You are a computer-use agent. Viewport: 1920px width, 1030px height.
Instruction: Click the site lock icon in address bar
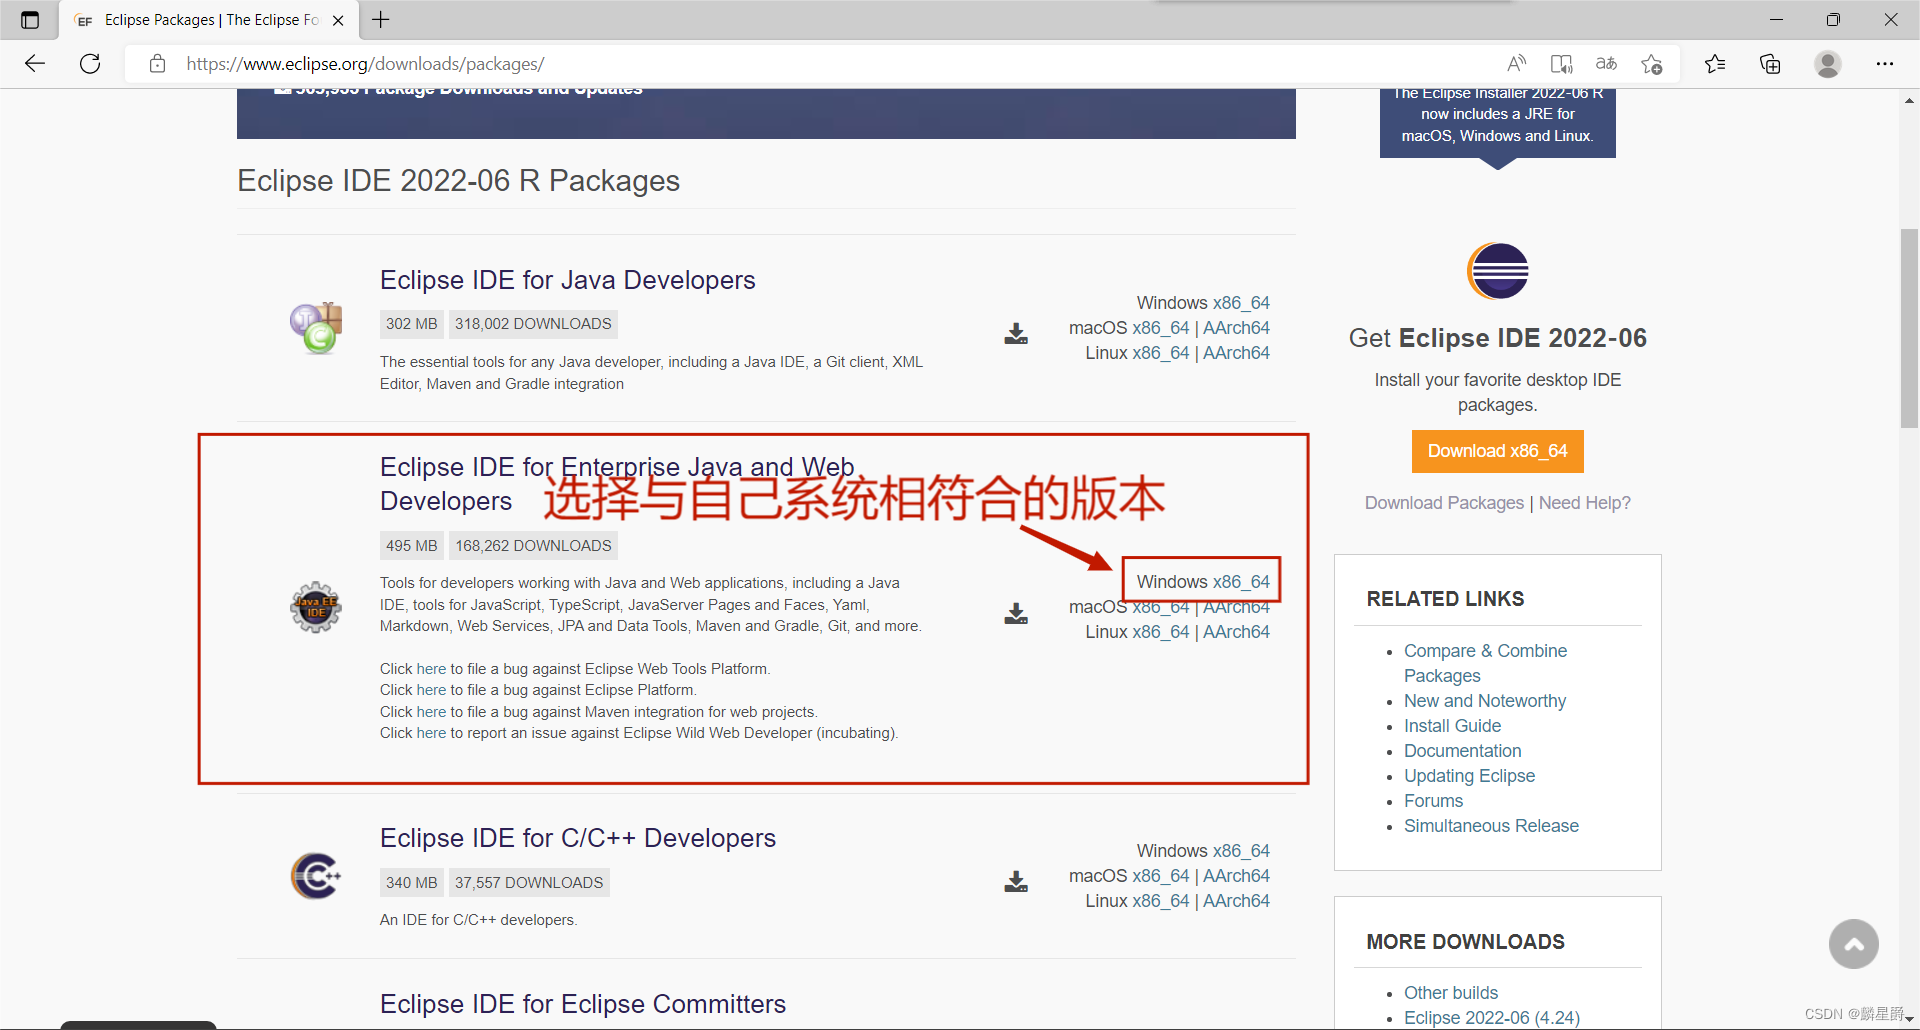click(157, 64)
